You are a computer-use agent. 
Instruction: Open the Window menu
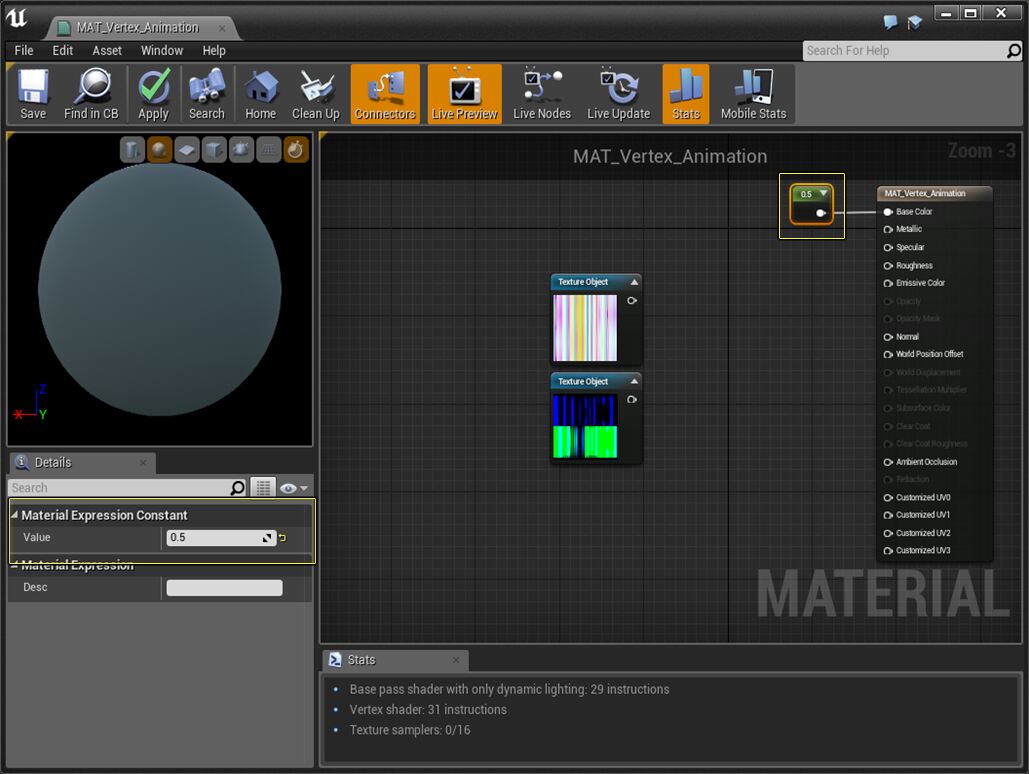[x=161, y=50]
